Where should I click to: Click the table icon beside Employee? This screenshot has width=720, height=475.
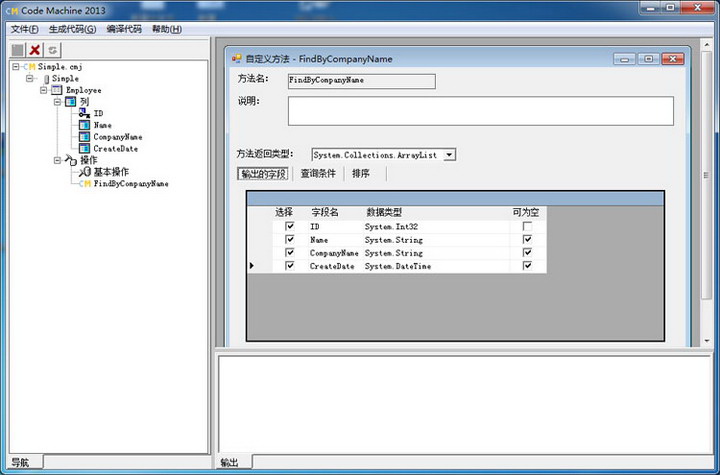(x=56, y=90)
